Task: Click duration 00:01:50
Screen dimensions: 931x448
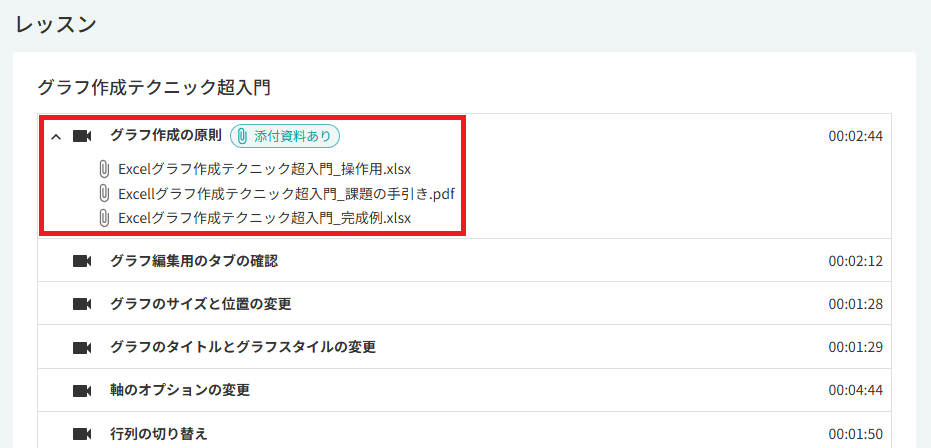Action: tap(856, 434)
